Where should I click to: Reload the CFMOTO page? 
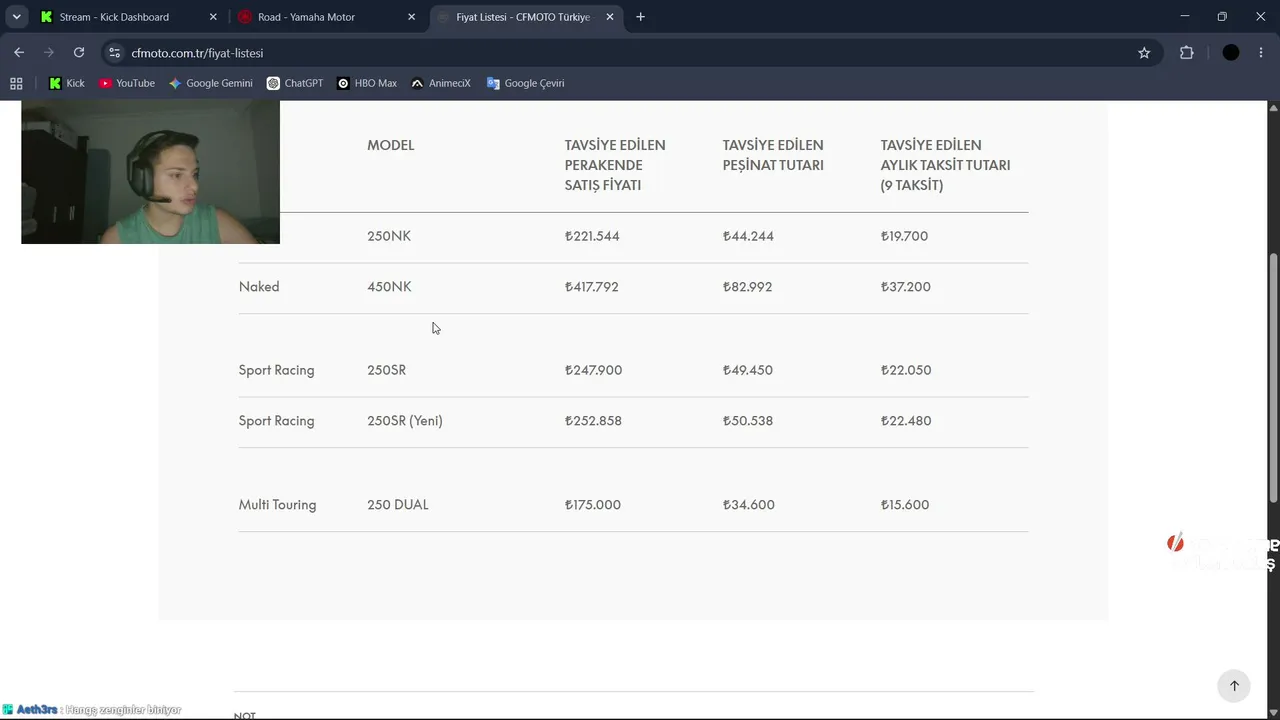79,53
